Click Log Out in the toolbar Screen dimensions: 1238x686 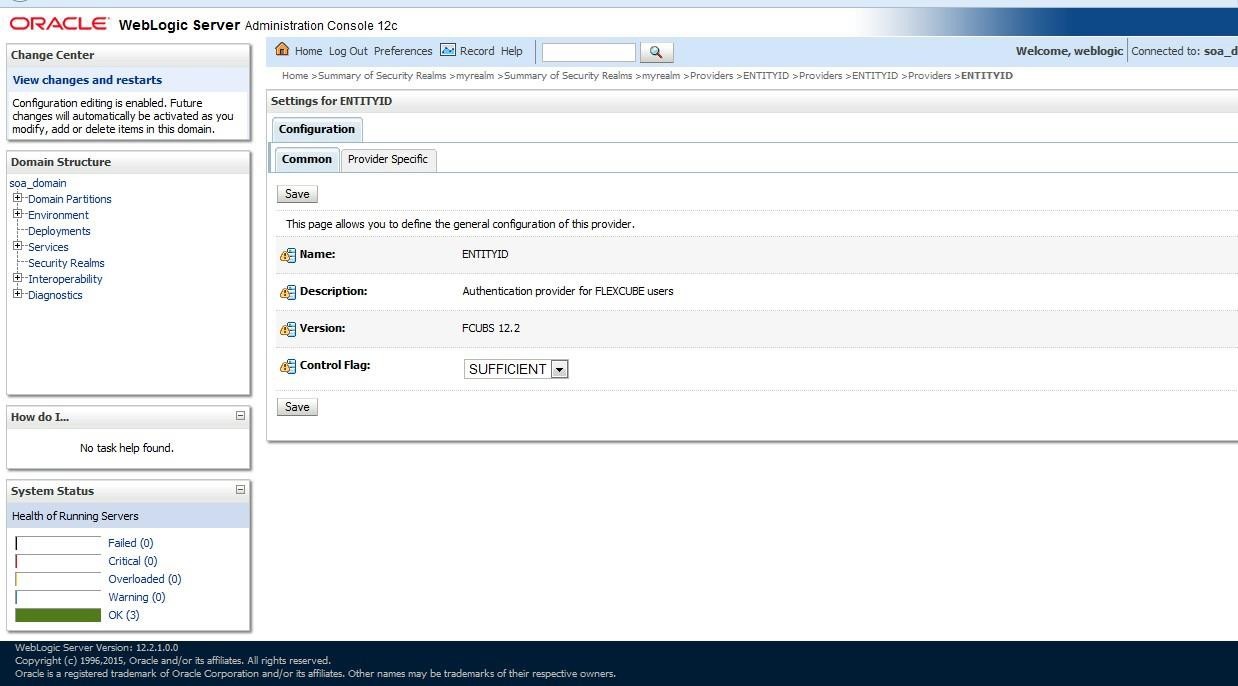tap(348, 51)
